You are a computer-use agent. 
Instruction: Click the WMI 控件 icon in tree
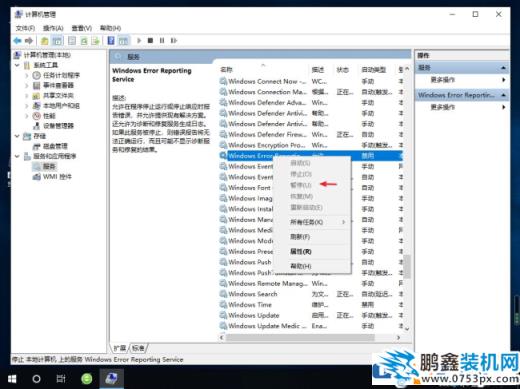[36, 177]
